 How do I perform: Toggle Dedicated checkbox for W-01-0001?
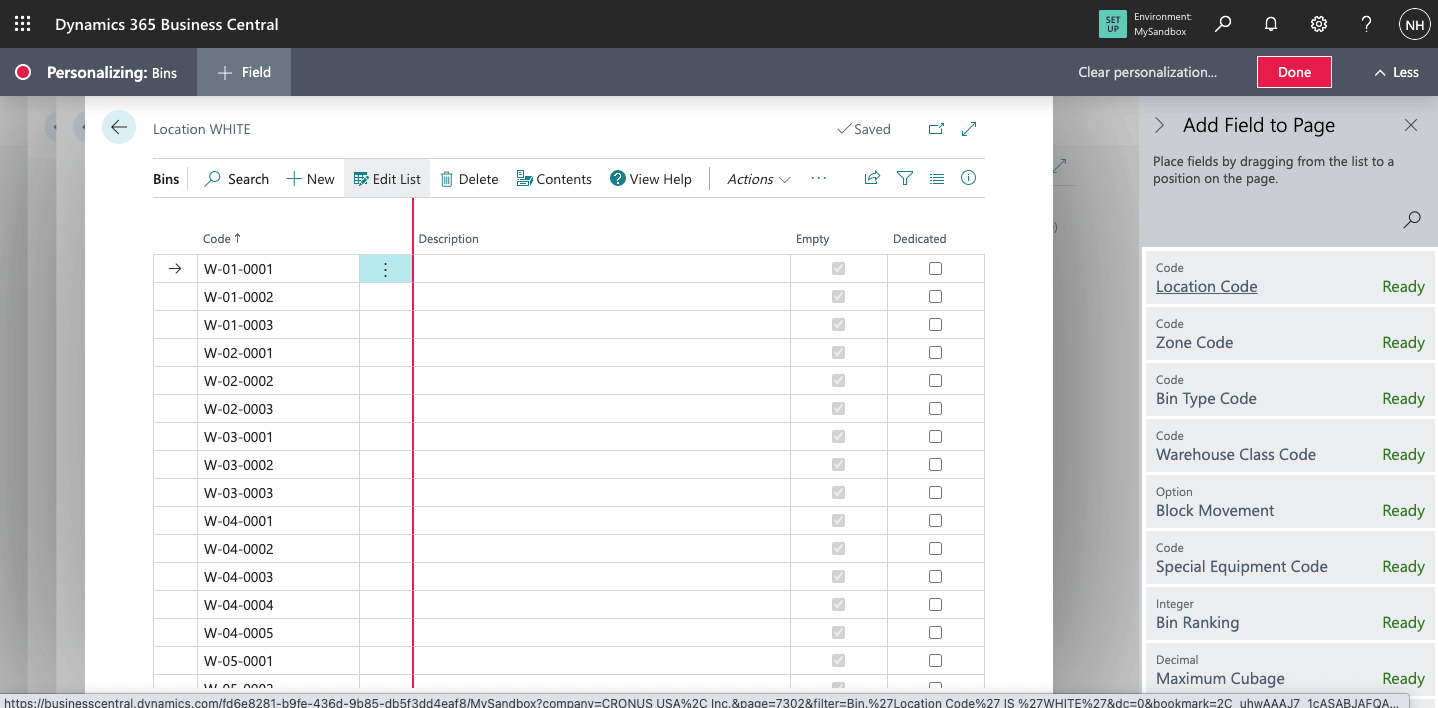935,269
